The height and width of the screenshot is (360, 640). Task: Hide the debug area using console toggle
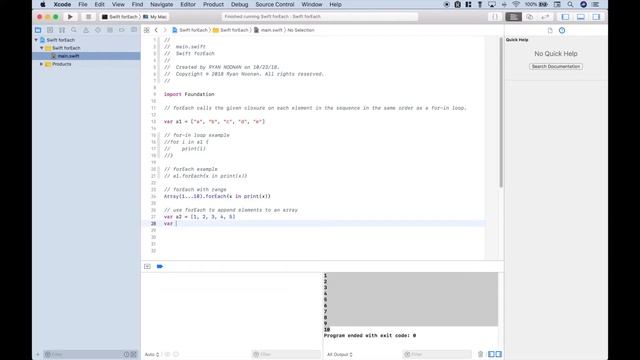tap(147, 267)
